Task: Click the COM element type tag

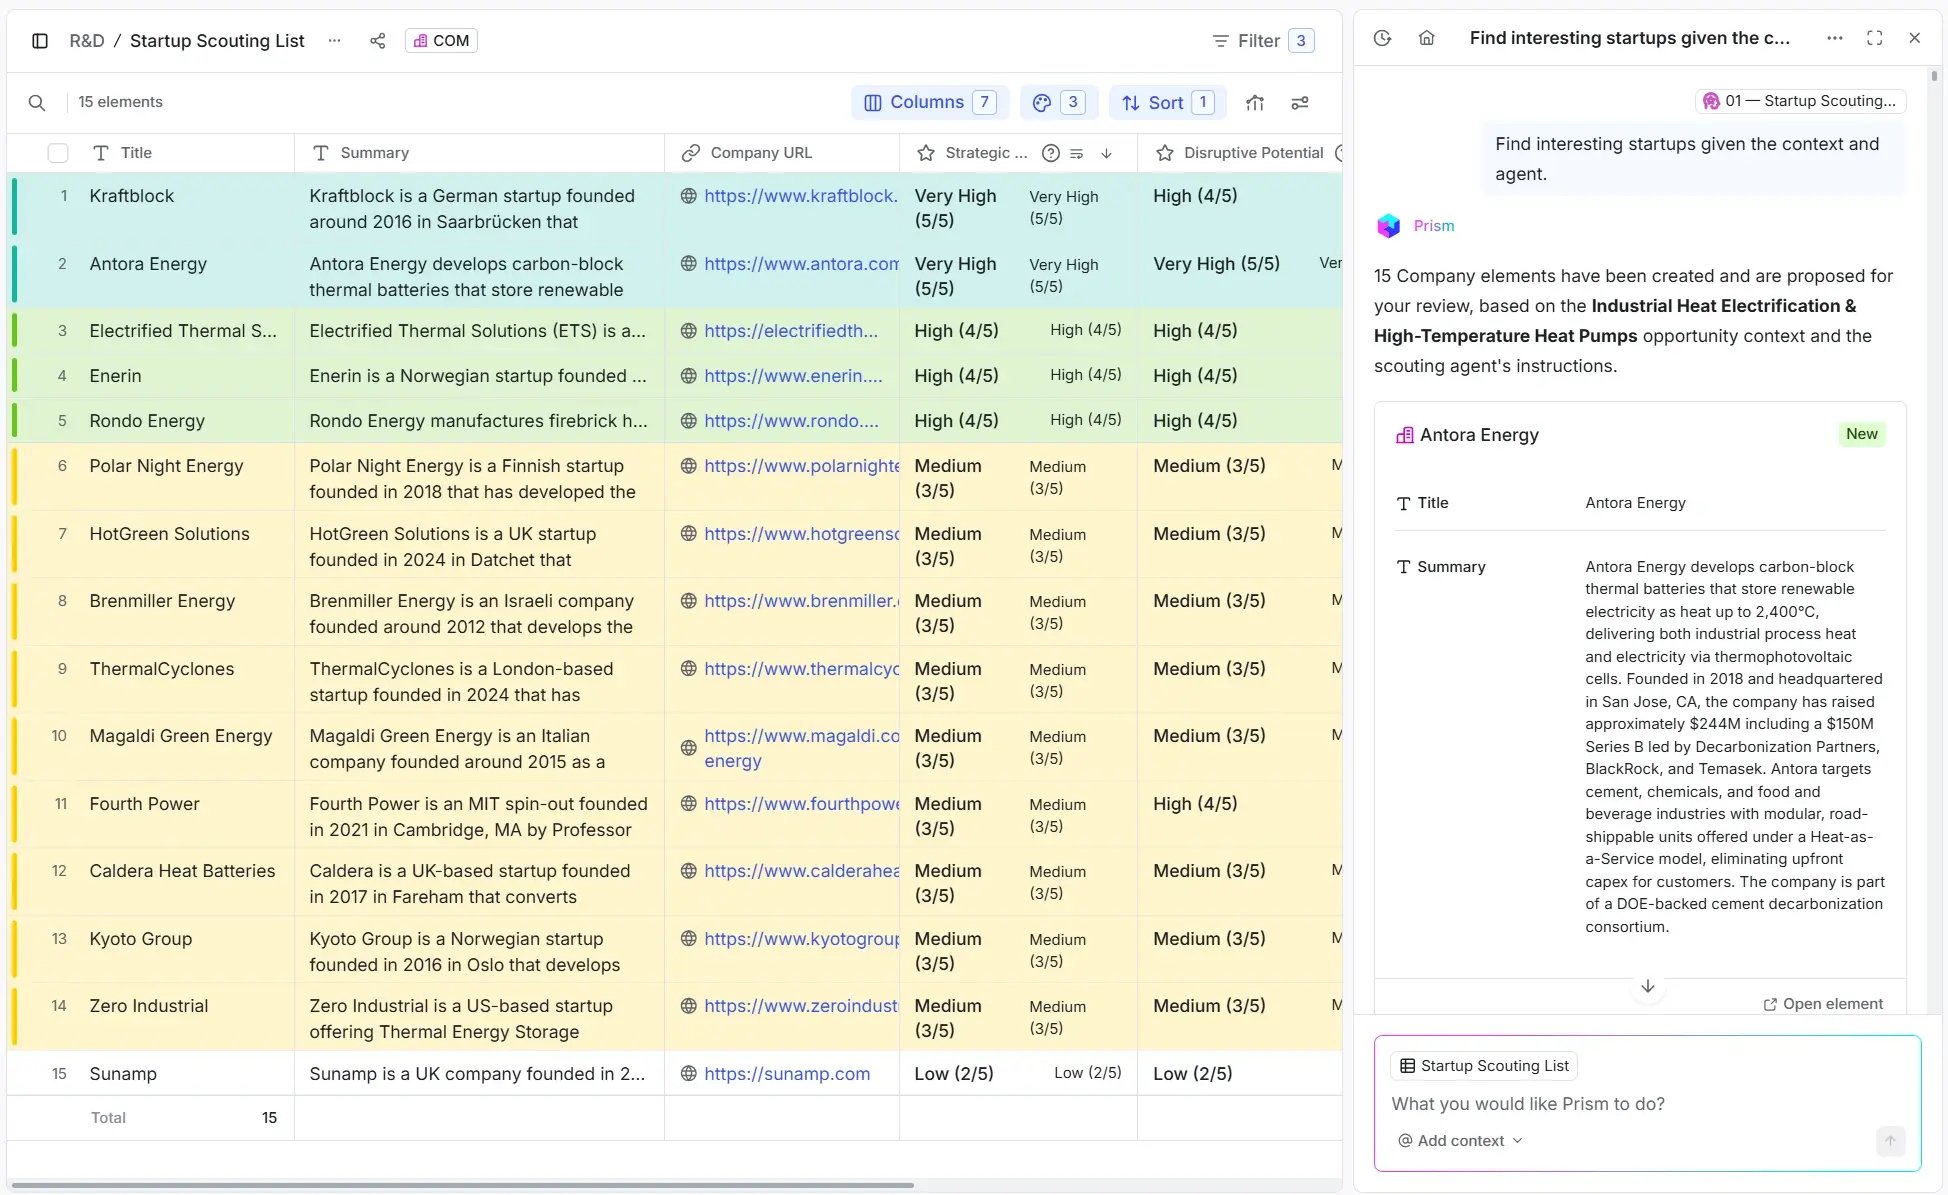Action: point(441,41)
